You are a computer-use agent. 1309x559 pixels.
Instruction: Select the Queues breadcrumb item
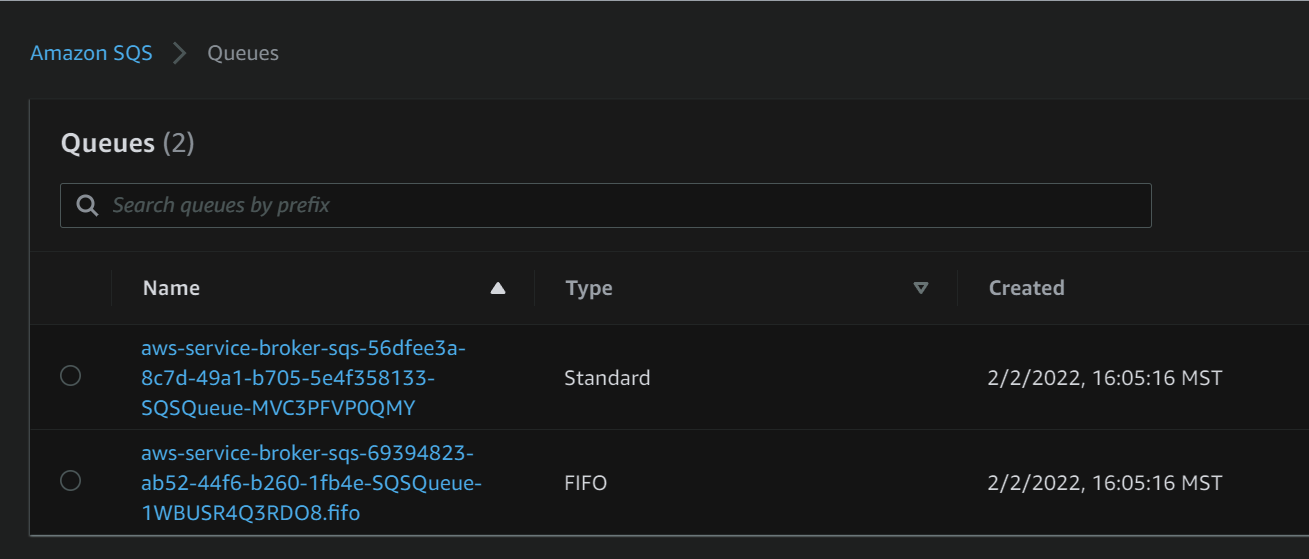[x=243, y=53]
